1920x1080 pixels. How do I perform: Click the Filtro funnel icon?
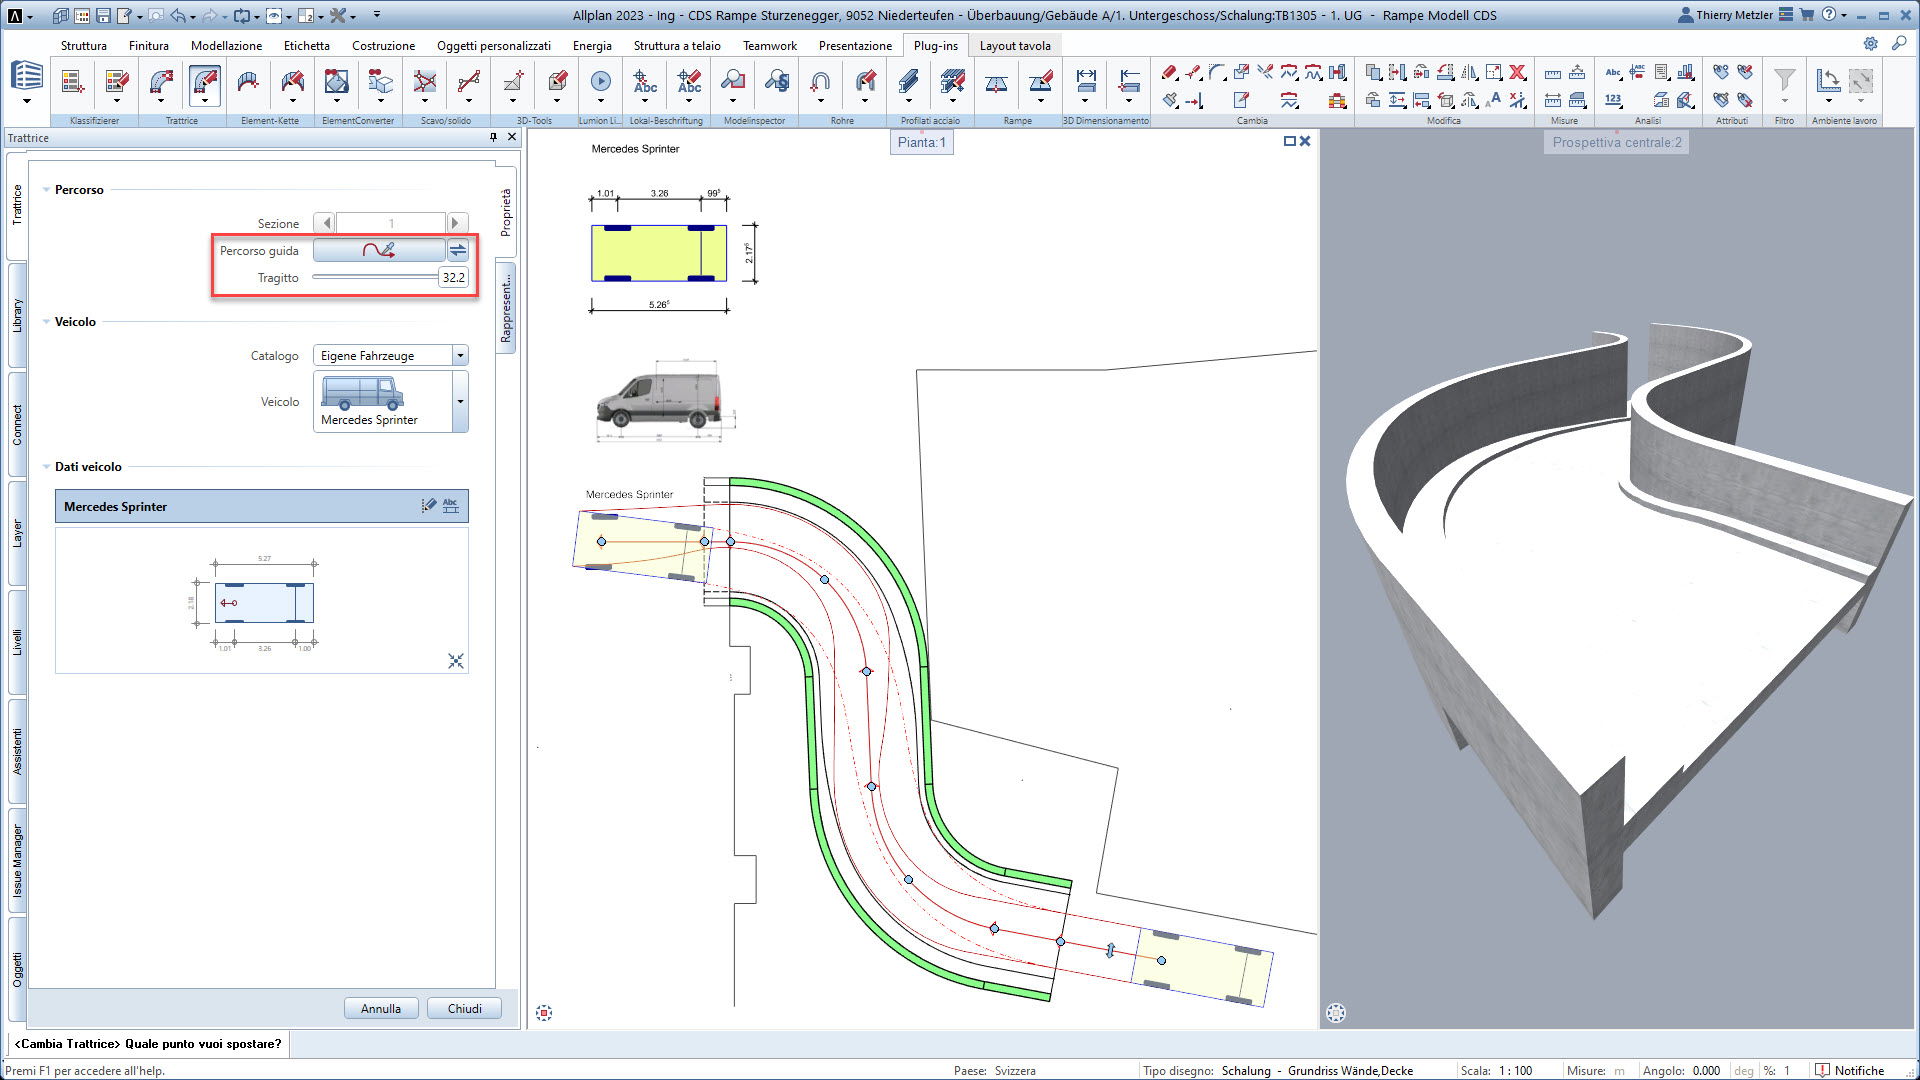[x=1784, y=78]
